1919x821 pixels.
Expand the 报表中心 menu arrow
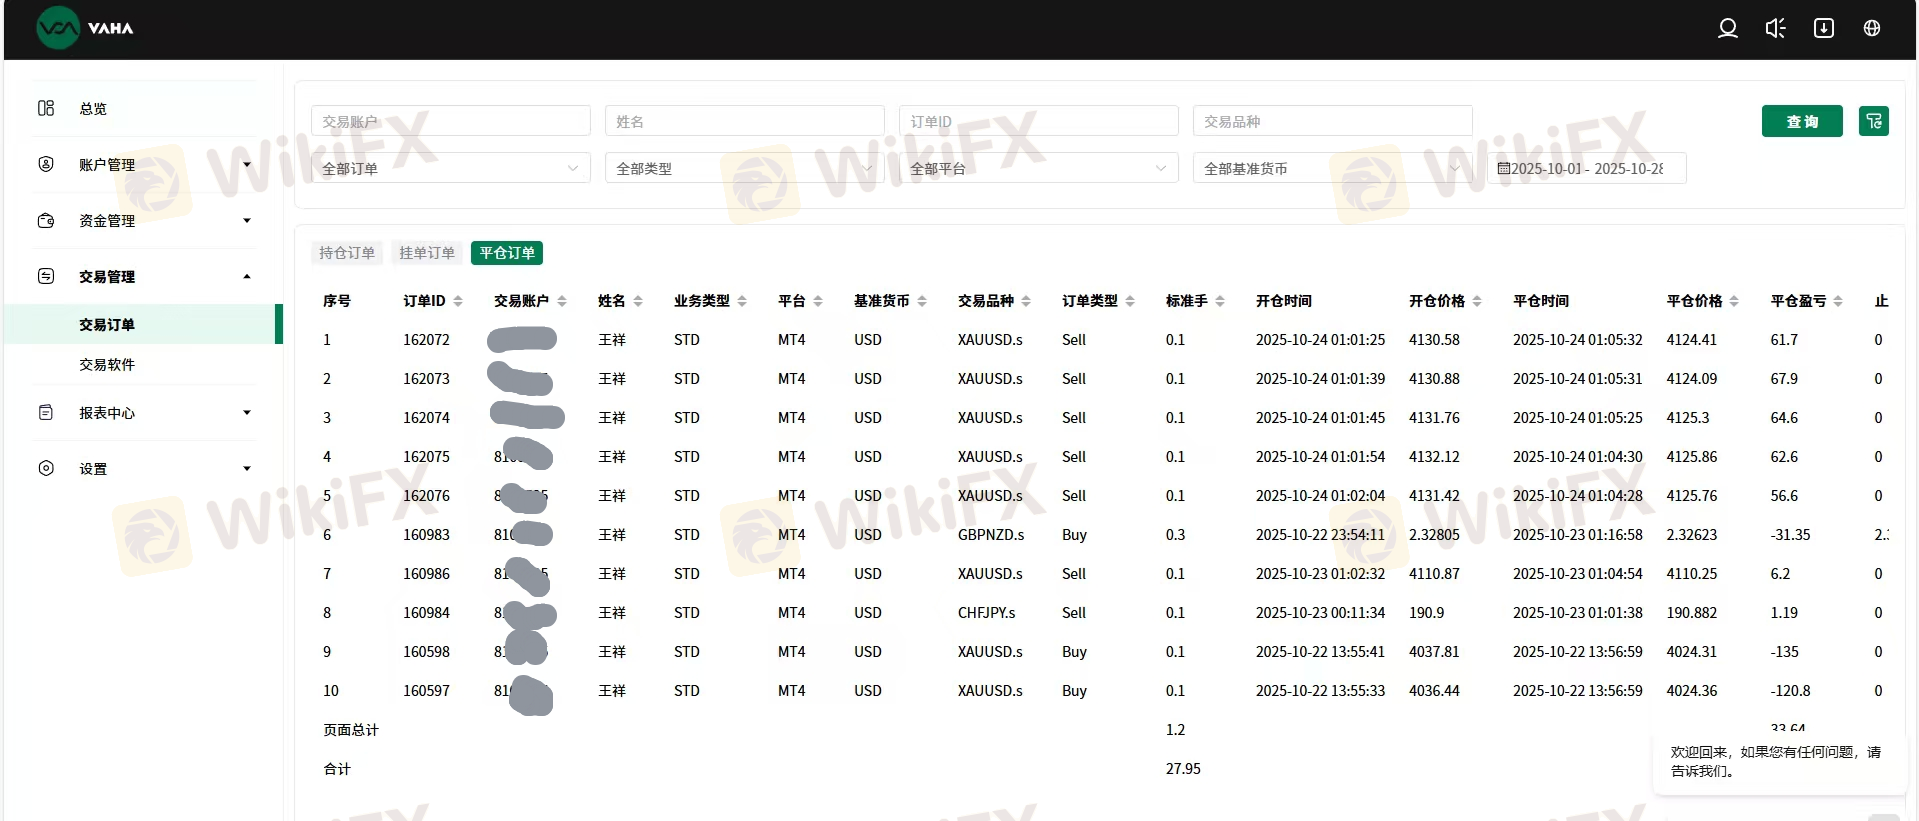(x=247, y=413)
